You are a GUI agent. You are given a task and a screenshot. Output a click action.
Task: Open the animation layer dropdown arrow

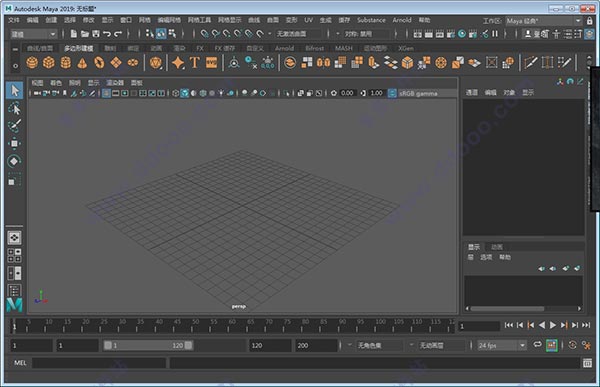(x=412, y=345)
